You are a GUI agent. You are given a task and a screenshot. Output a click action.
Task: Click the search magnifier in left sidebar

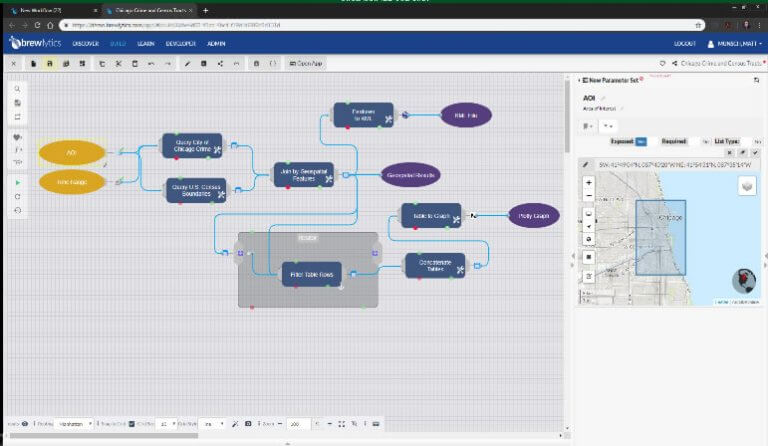[18, 89]
